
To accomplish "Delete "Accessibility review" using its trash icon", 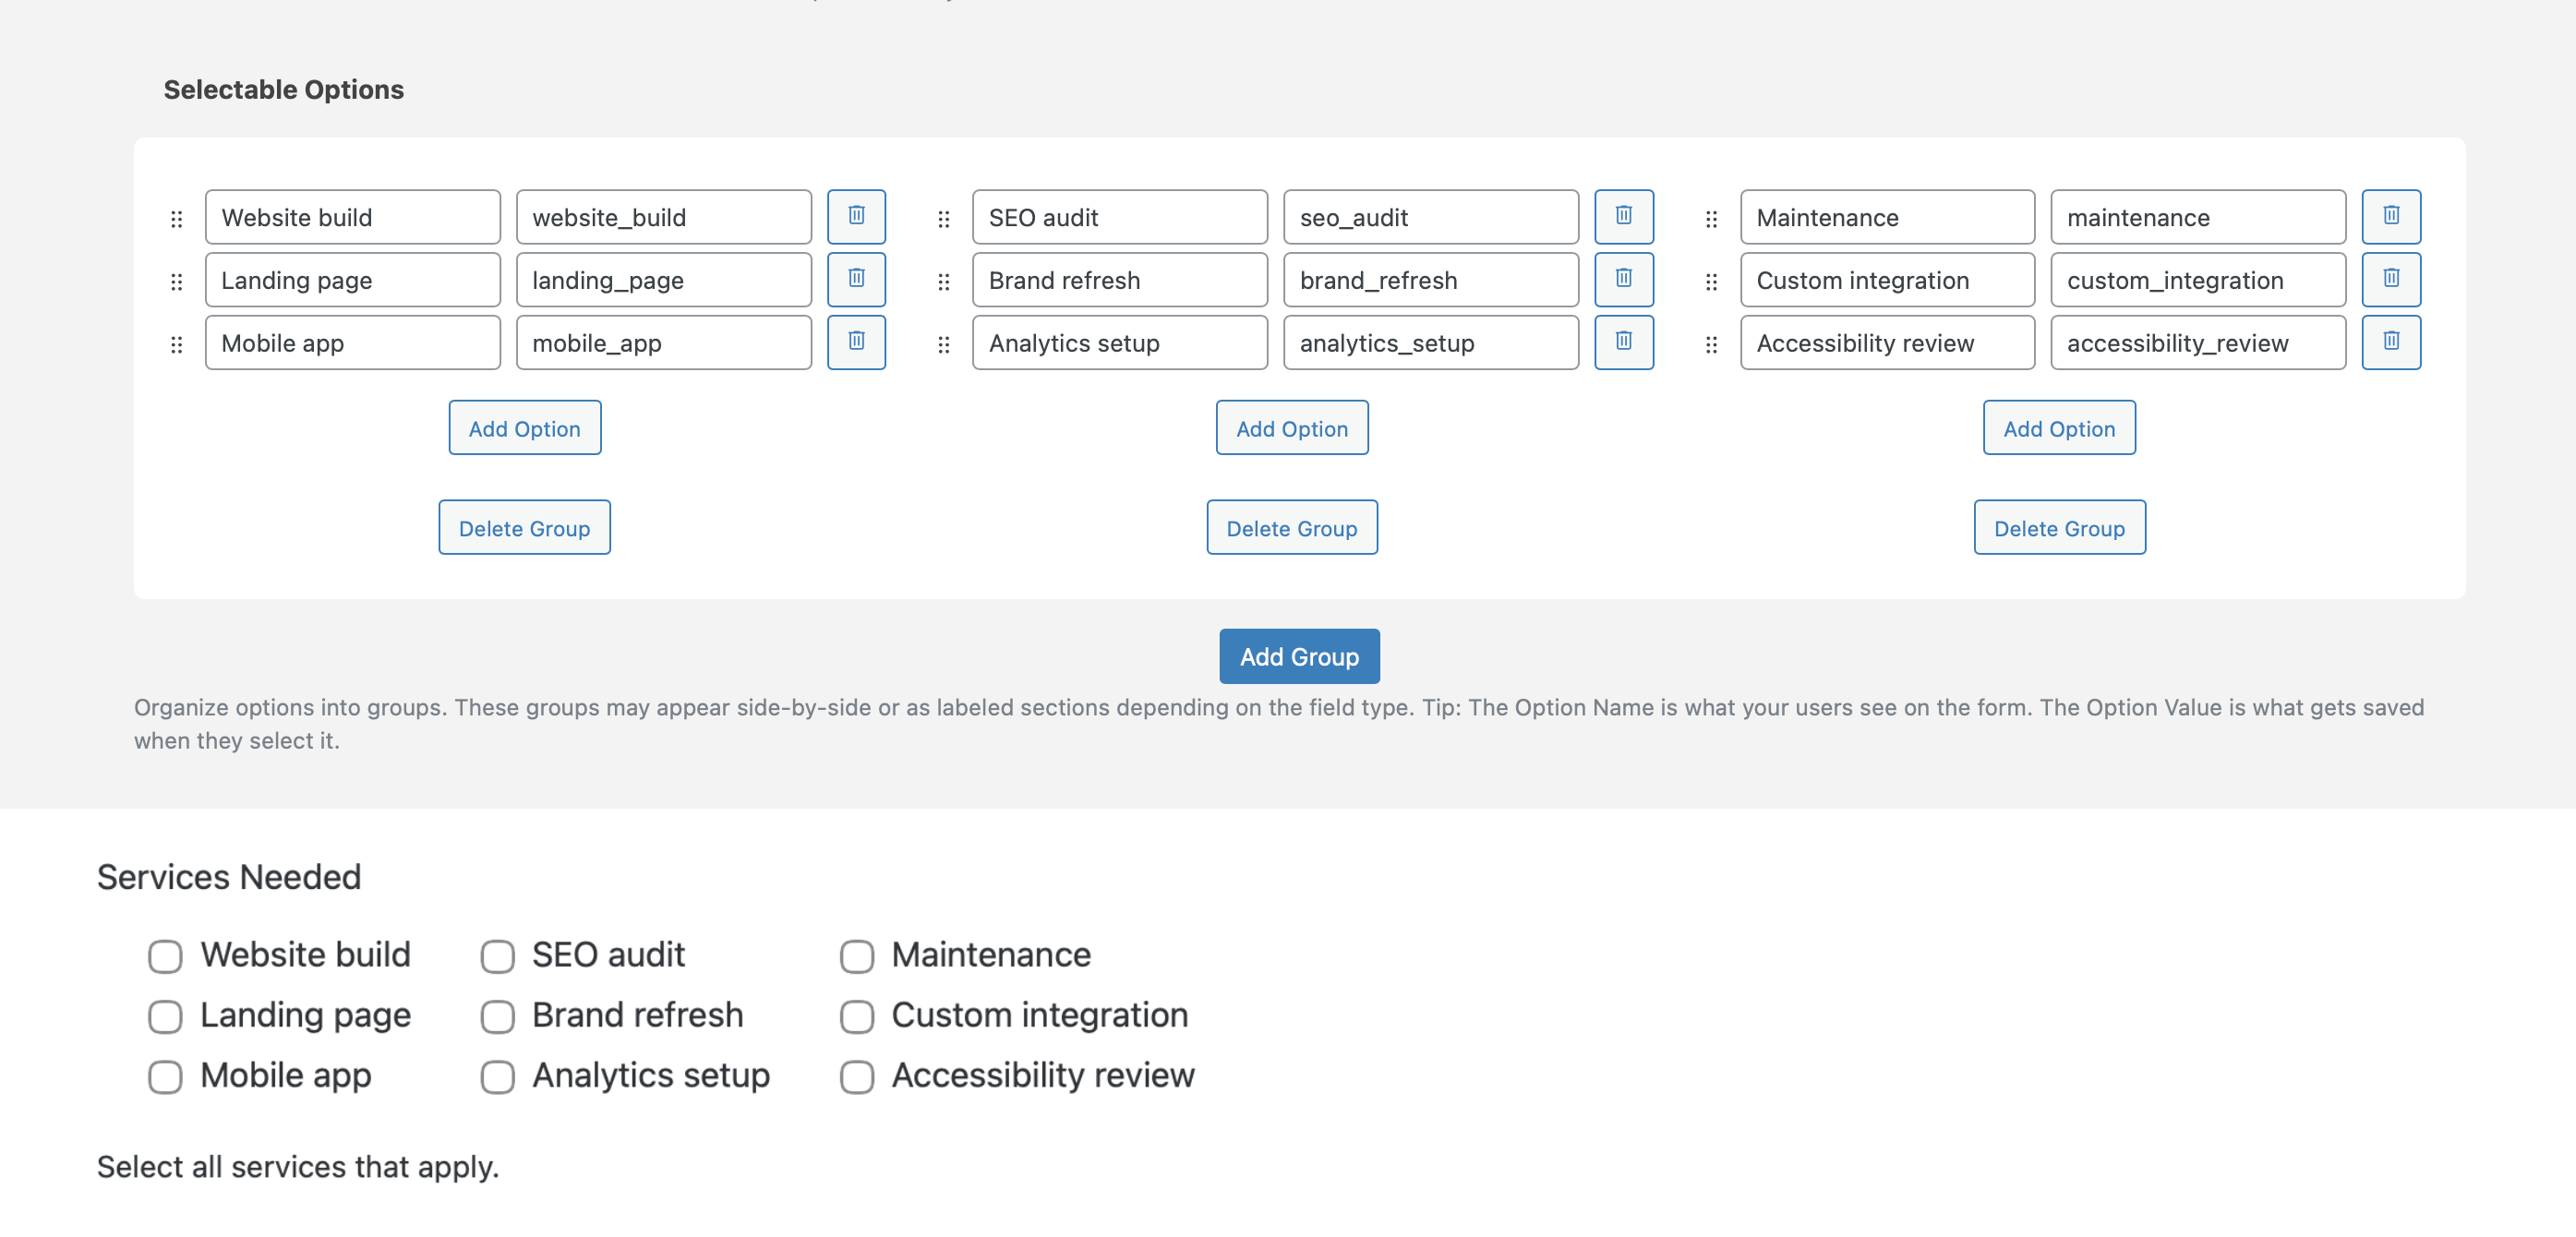I will [2391, 342].
